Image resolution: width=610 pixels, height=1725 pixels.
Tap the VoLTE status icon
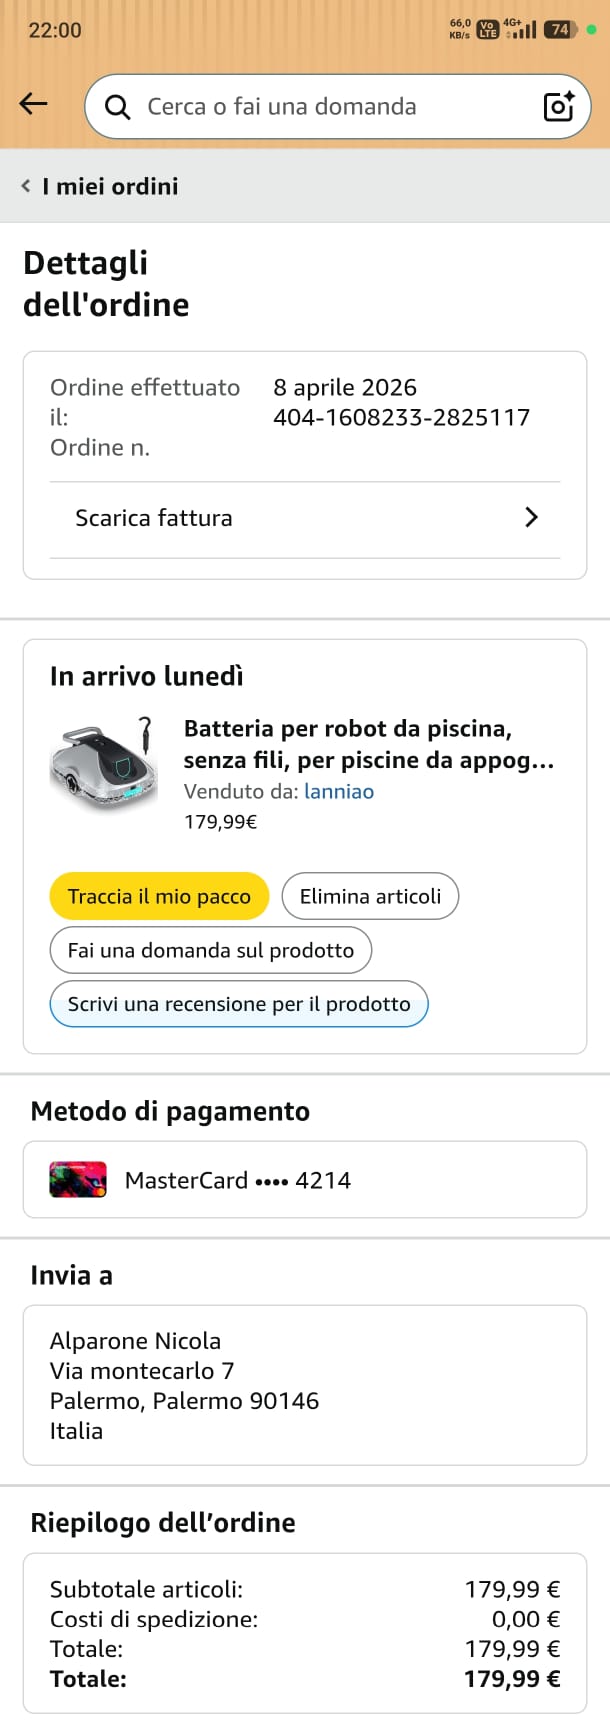[x=487, y=30]
